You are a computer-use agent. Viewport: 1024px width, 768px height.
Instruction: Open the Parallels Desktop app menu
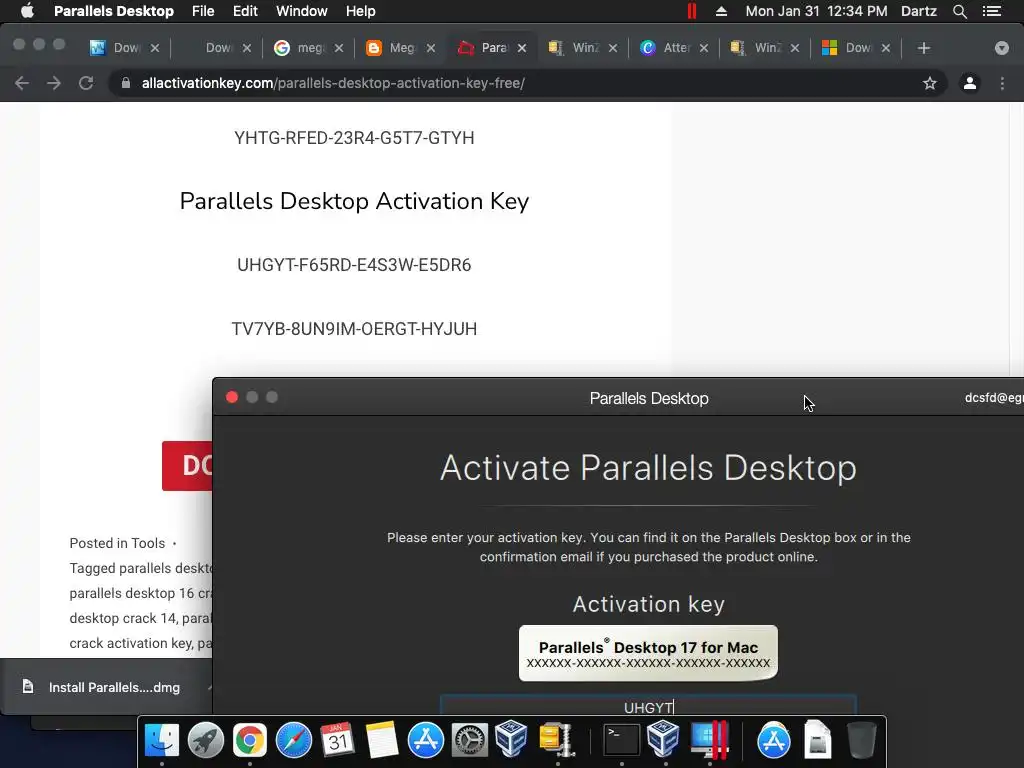click(x=114, y=11)
